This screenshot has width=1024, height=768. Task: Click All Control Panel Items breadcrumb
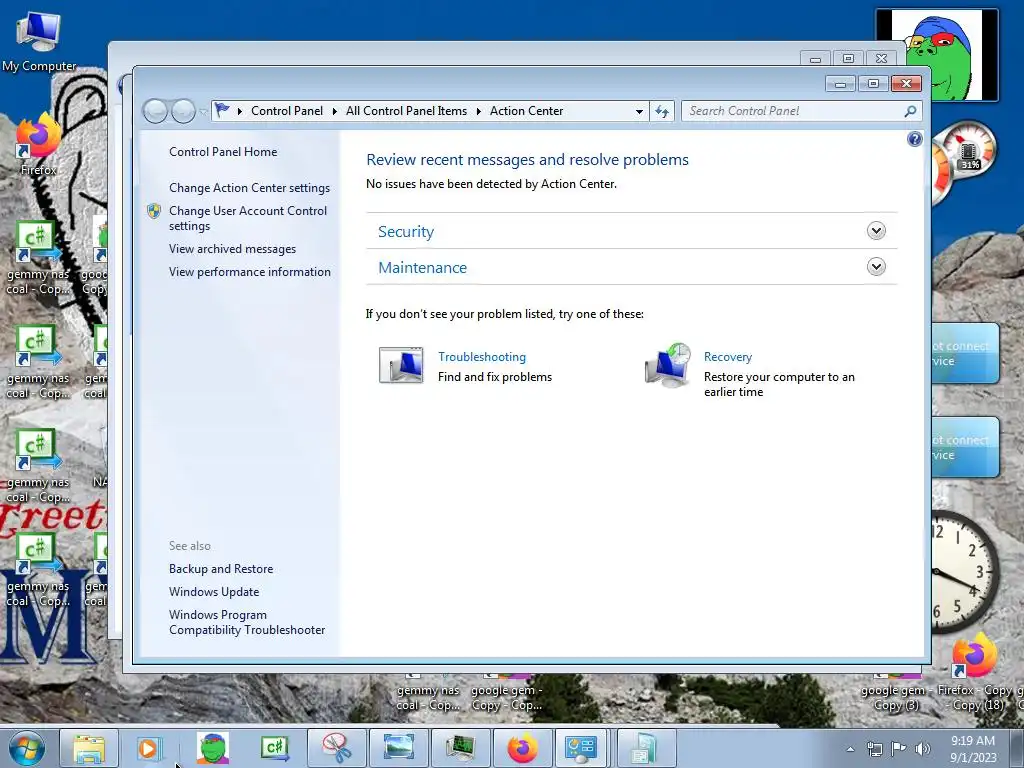[x=406, y=111]
